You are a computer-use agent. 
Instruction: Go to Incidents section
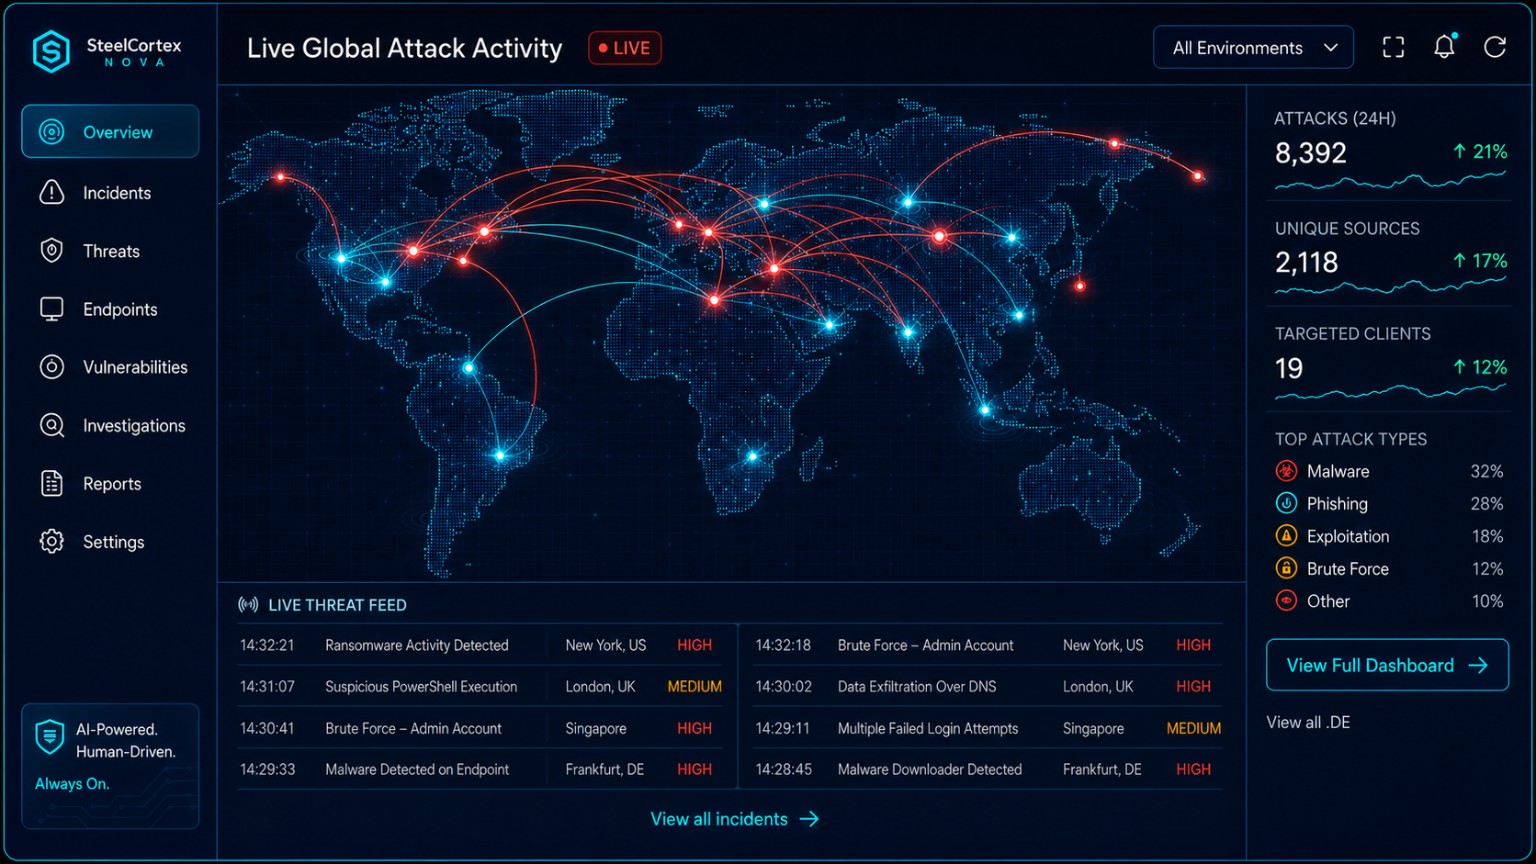117,193
